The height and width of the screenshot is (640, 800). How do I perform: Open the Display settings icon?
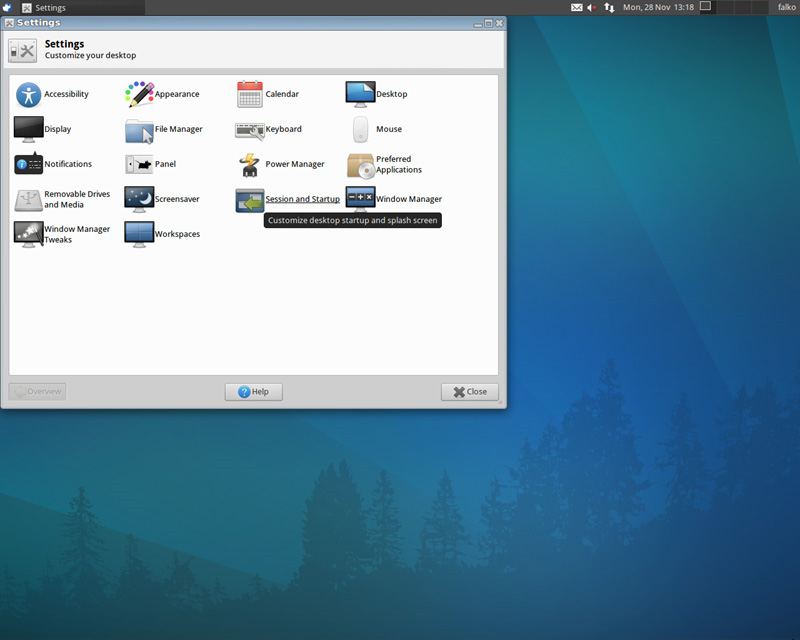point(28,130)
